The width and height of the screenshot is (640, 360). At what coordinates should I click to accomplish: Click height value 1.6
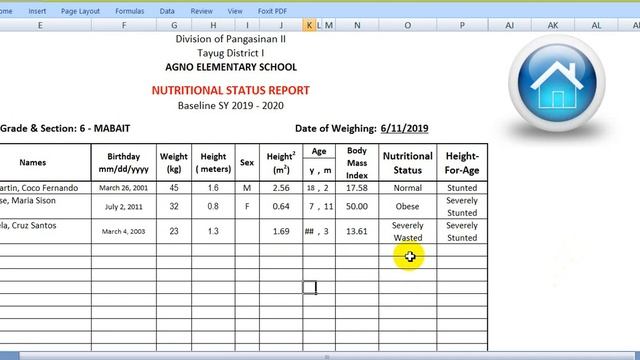[x=213, y=188]
